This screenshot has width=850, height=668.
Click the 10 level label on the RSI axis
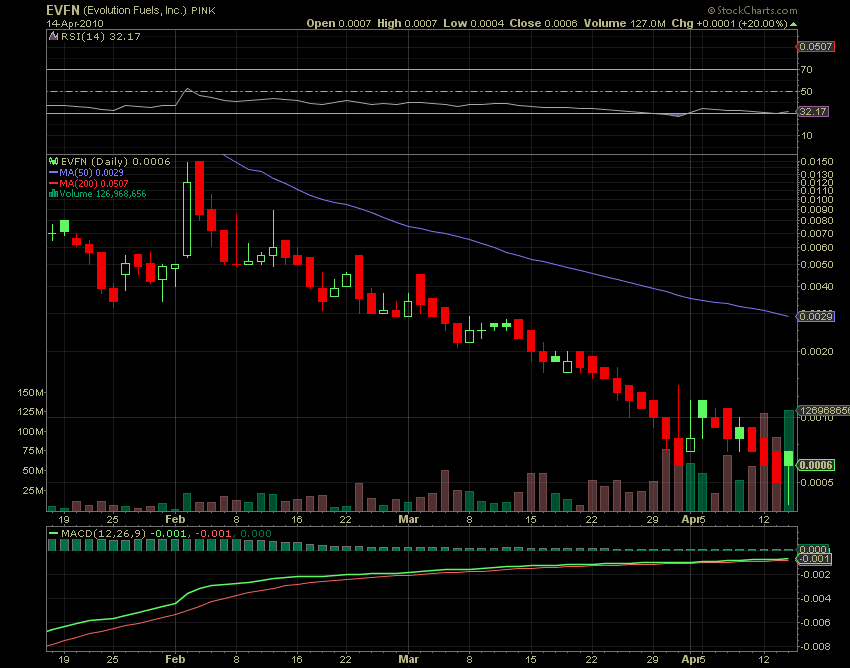point(807,136)
